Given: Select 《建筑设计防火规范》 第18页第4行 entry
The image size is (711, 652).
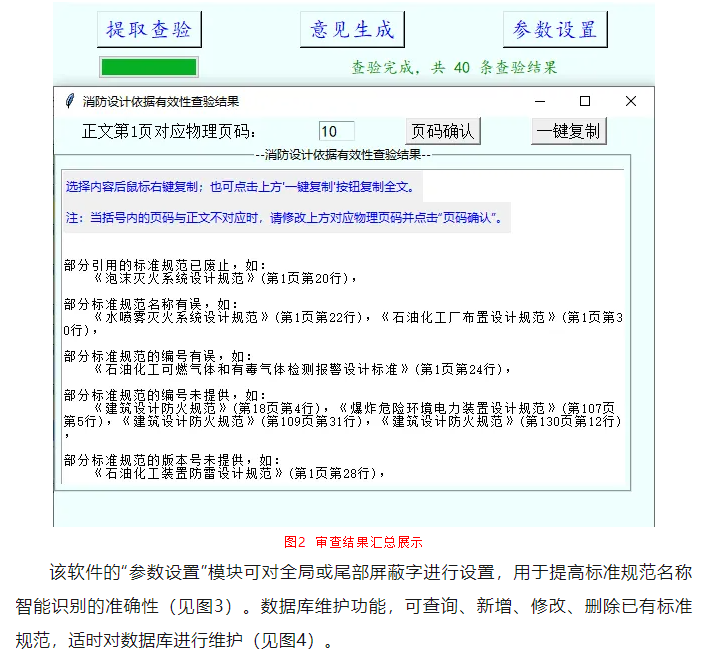Looking at the screenshot, I should pos(210,408).
